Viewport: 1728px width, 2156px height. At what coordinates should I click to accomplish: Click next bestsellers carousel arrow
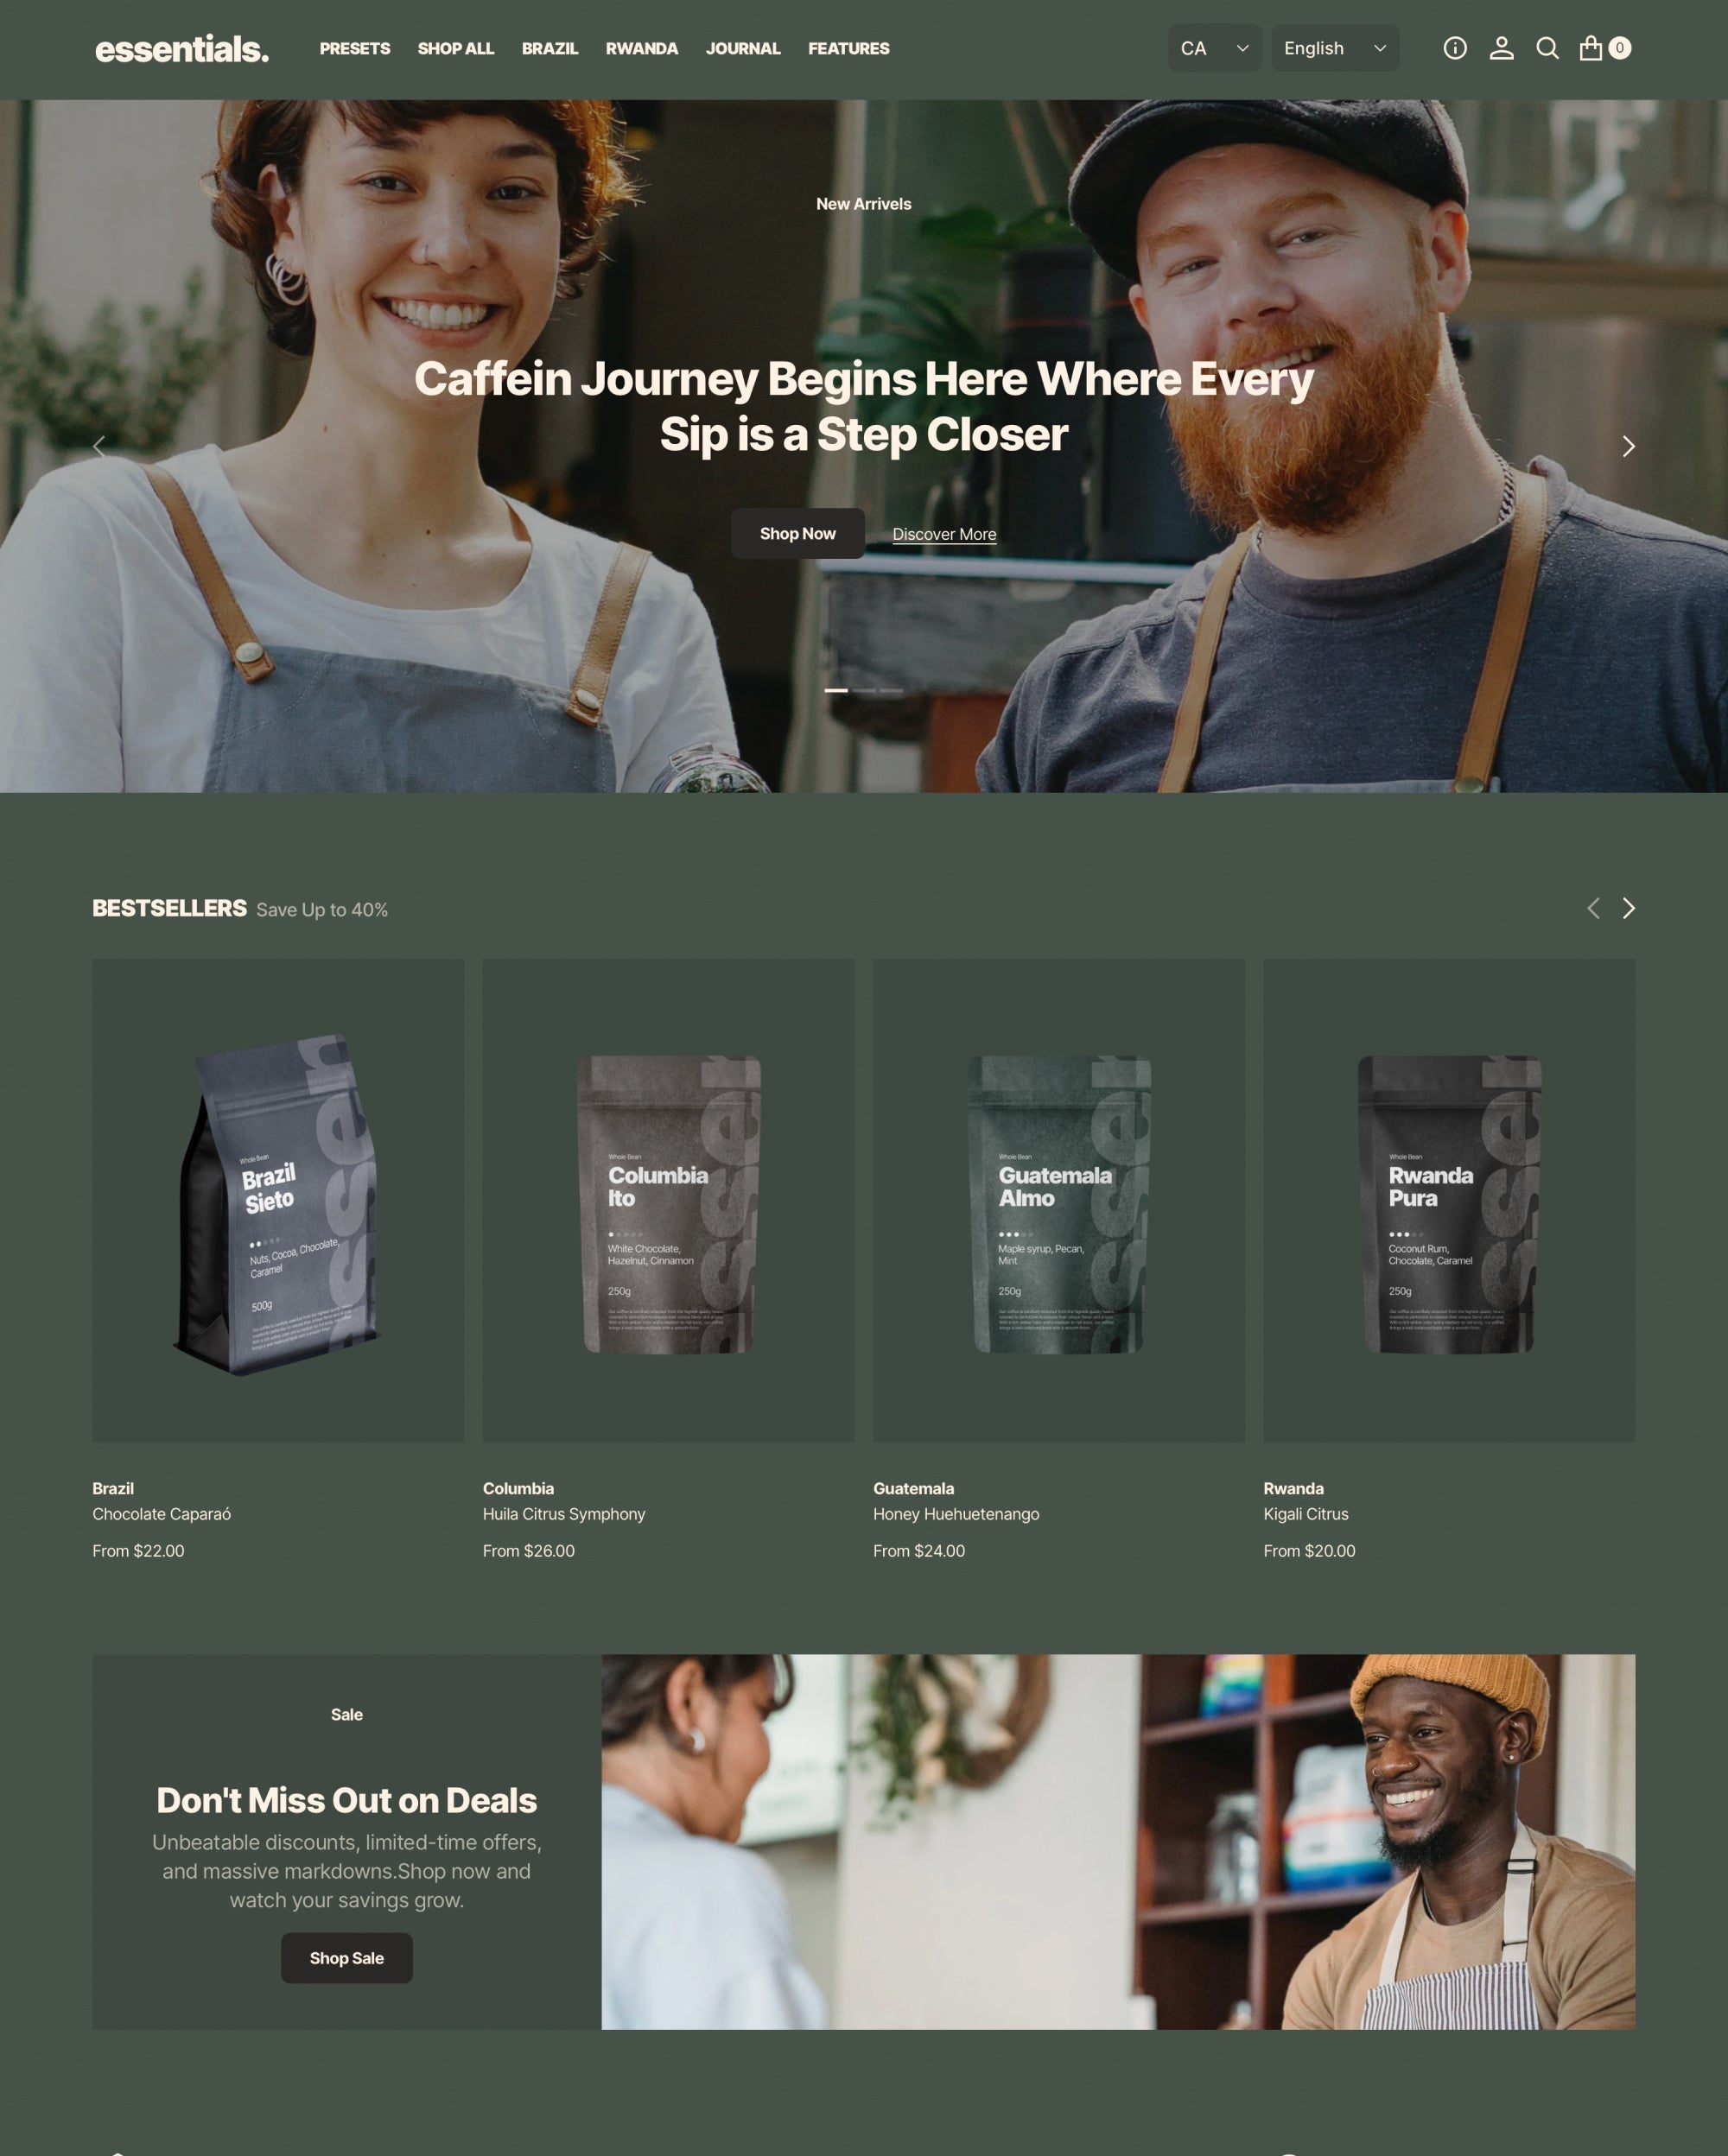tap(1628, 908)
